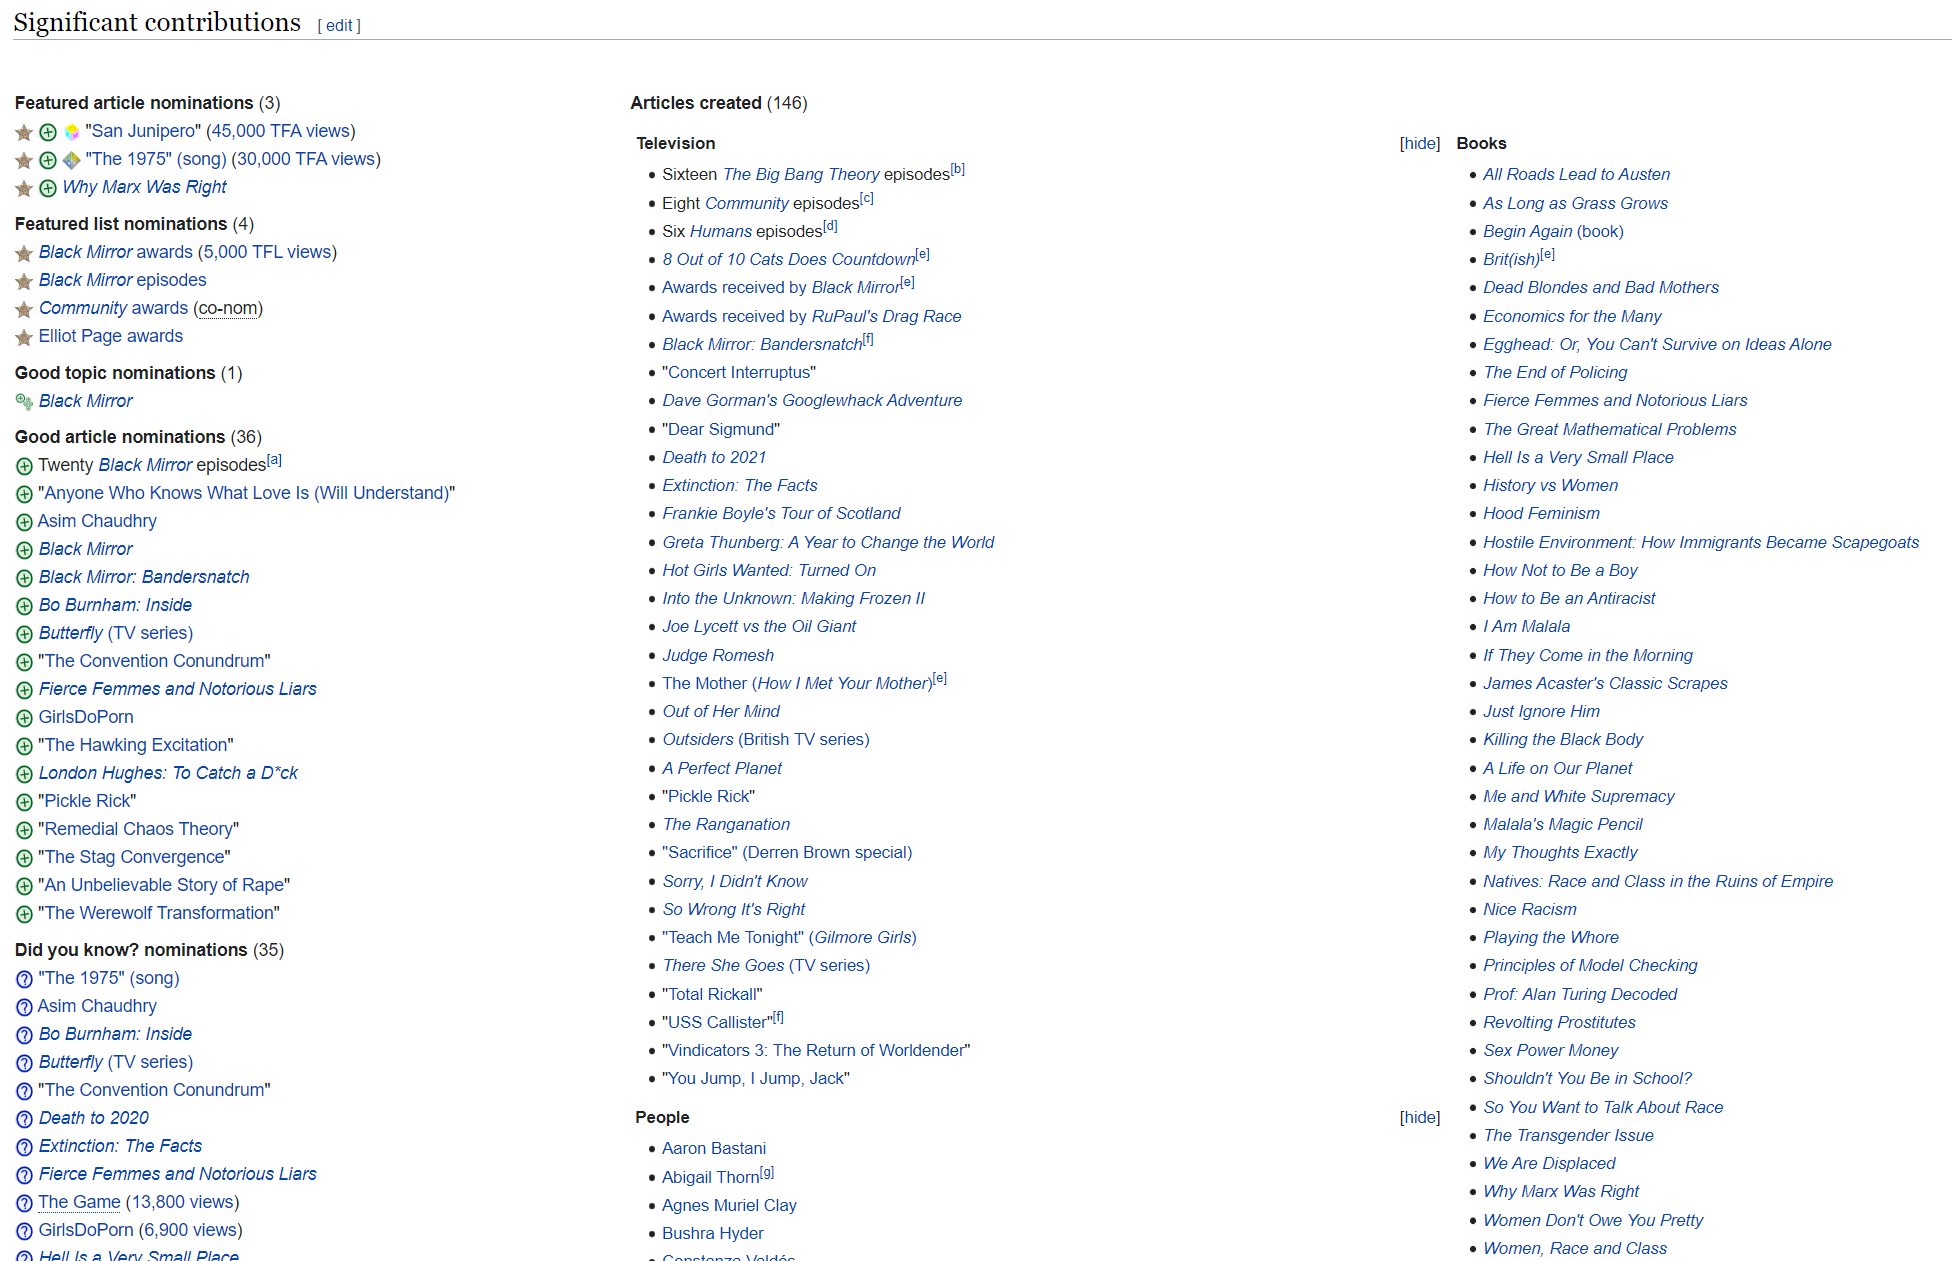Open The Ranganation article link

coord(726,824)
